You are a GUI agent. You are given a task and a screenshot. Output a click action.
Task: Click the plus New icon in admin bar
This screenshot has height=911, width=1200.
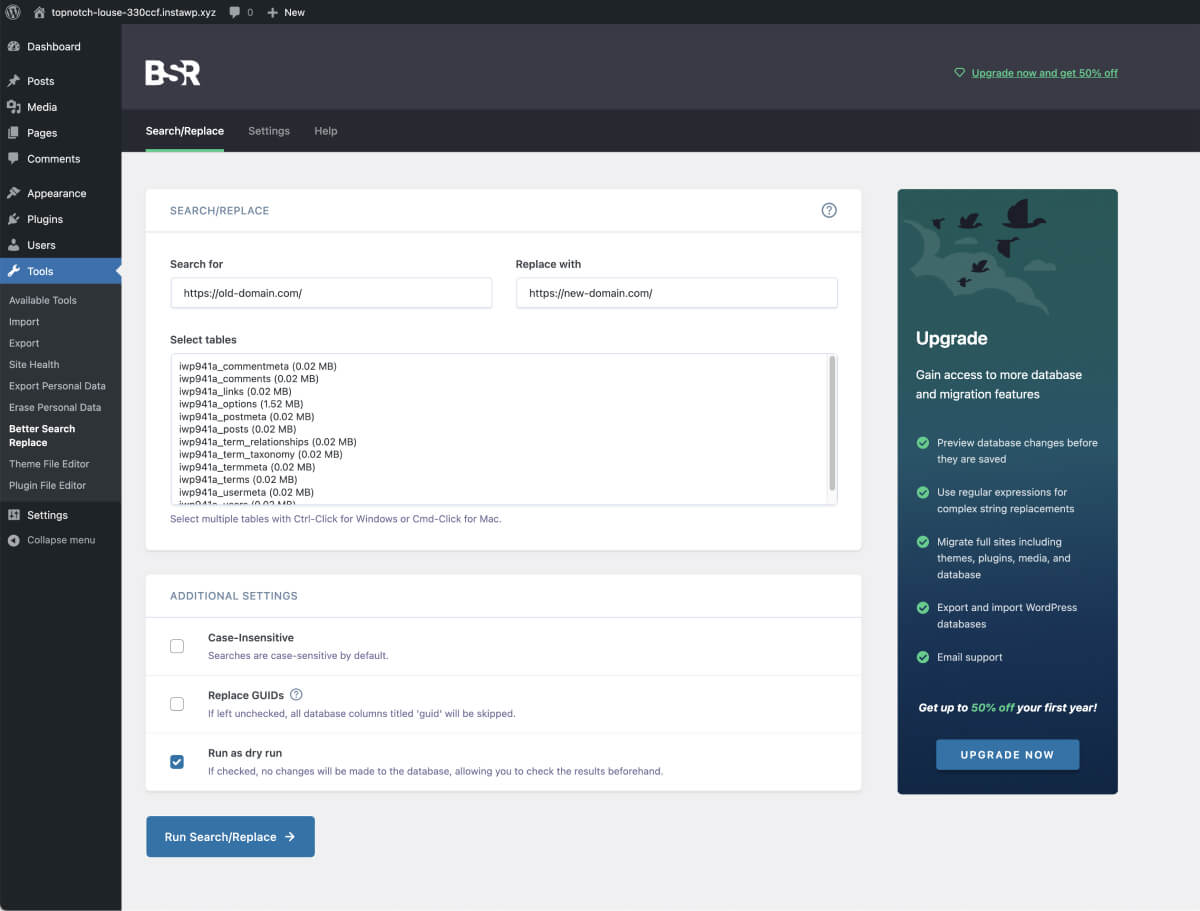coord(272,12)
